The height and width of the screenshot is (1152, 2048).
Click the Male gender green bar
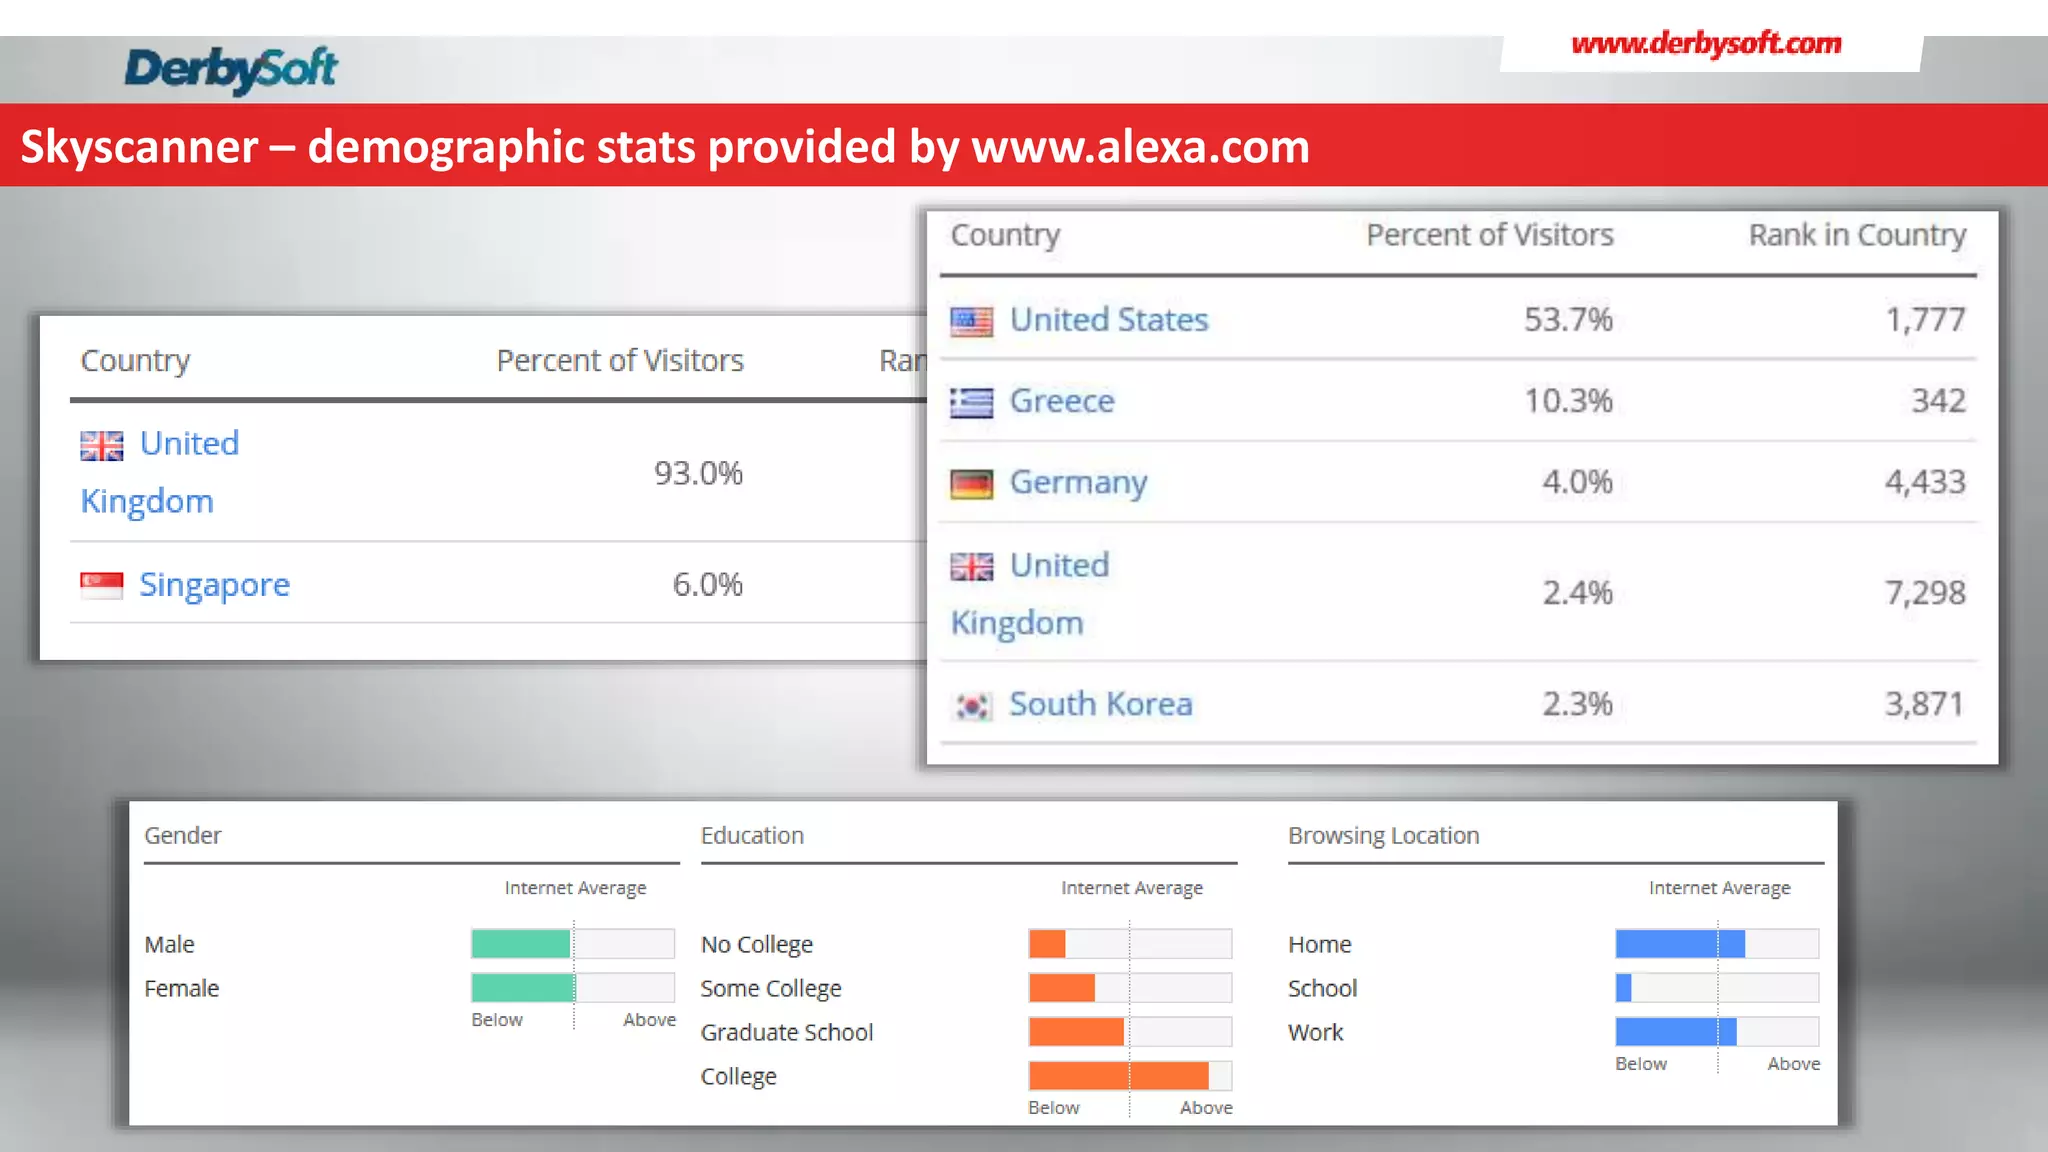(x=521, y=944)
